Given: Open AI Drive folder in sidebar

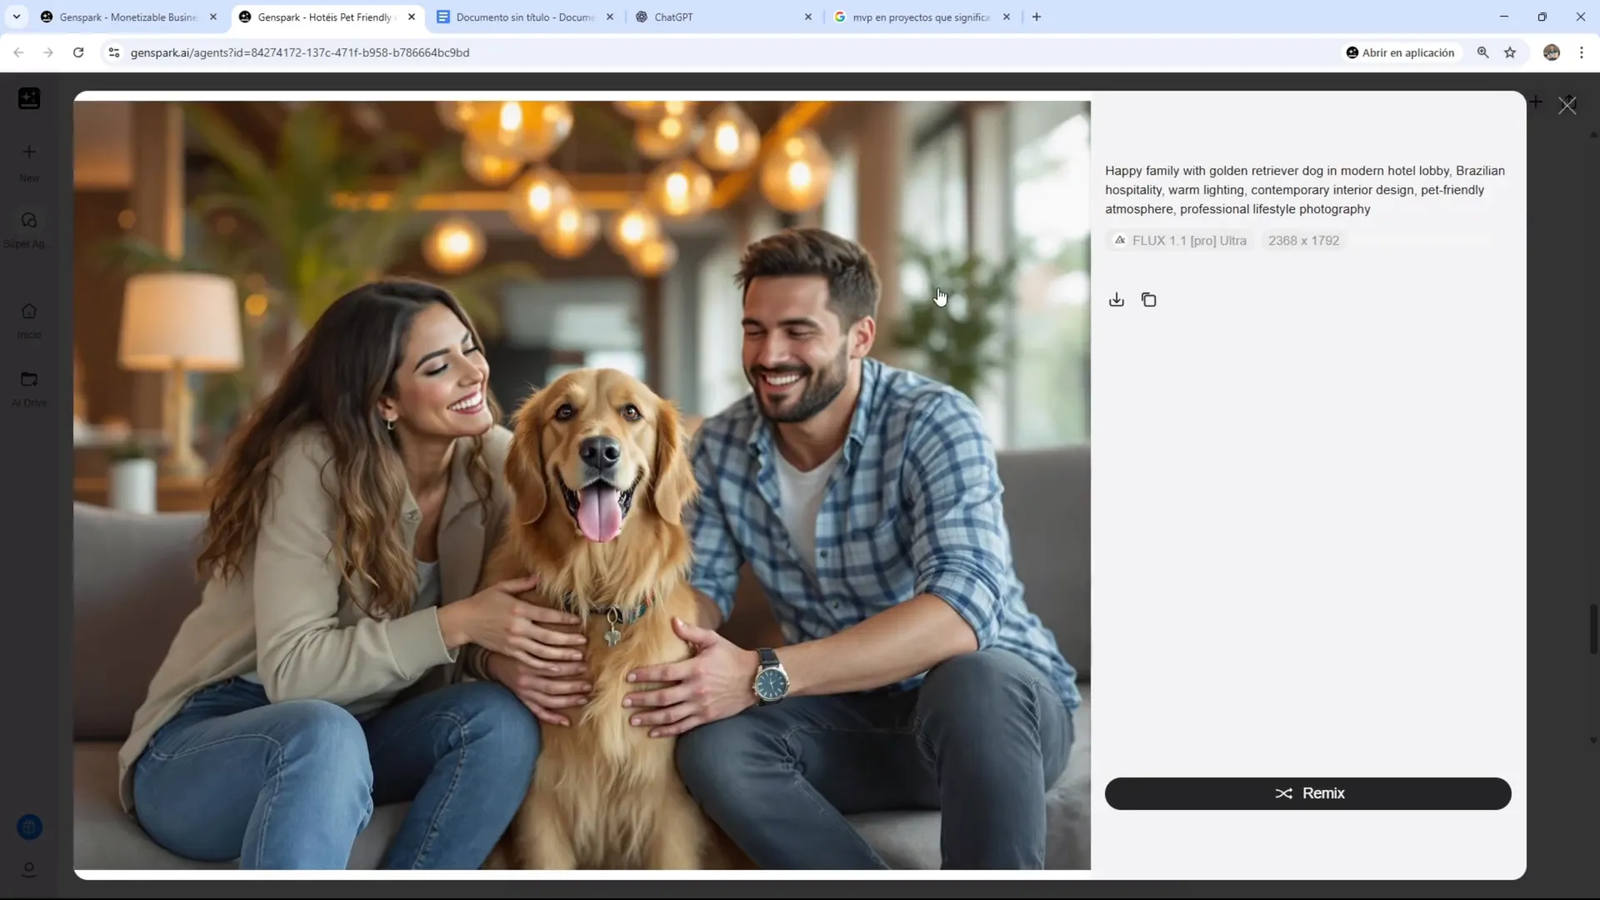Looking at the screenshot, I should 29,379.
